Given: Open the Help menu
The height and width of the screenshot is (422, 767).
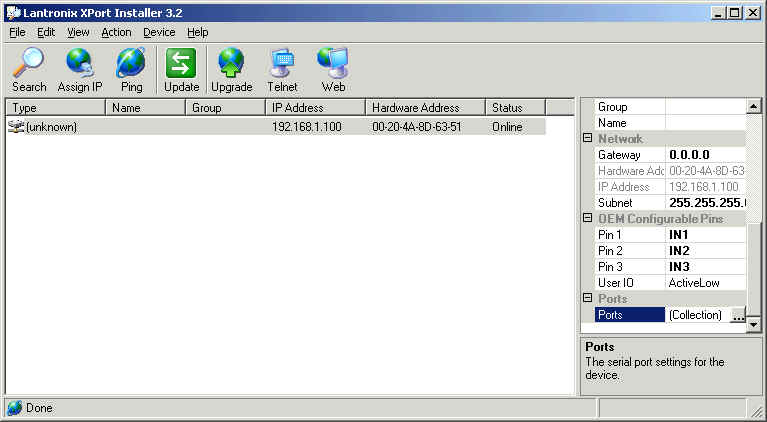Looking at the screenshot, I should tap(198, 32).
